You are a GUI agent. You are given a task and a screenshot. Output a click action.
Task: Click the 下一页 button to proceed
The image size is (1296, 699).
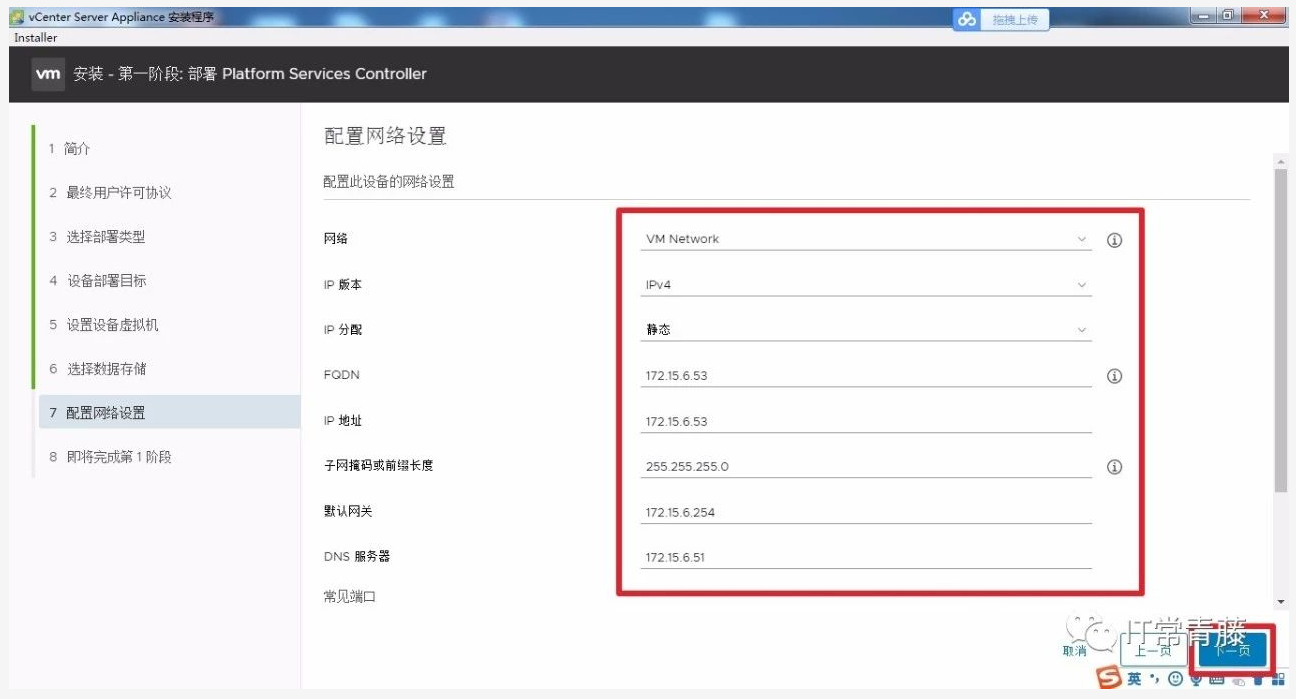coord(1232,651)
